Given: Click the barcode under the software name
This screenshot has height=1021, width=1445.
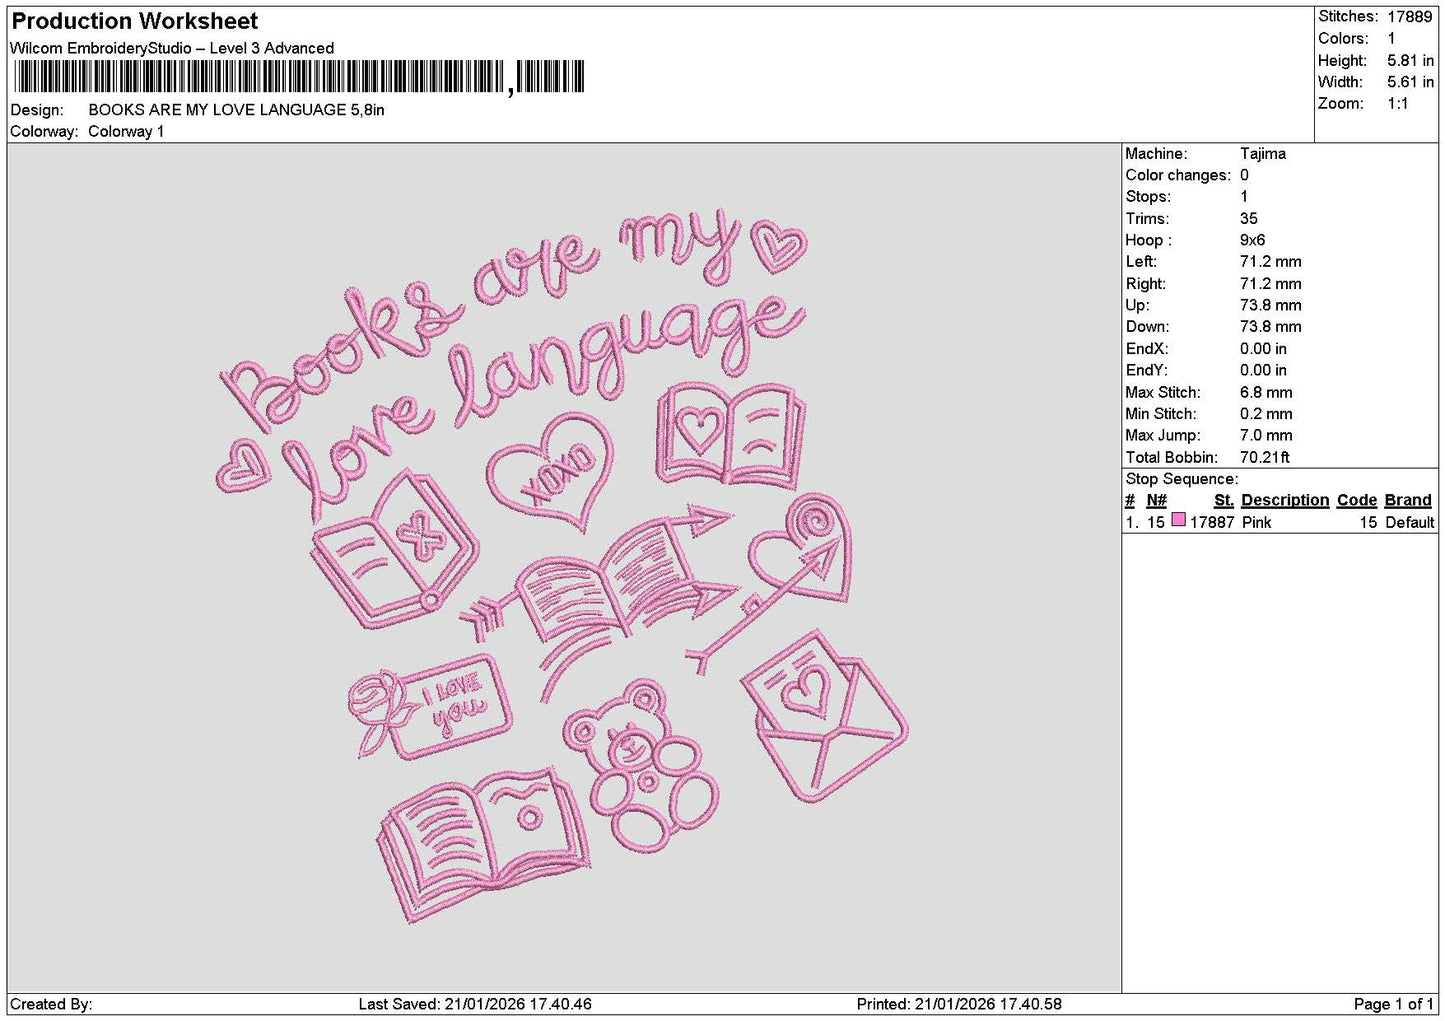Looking at the screenshot, I should click(x=299, y=77).
